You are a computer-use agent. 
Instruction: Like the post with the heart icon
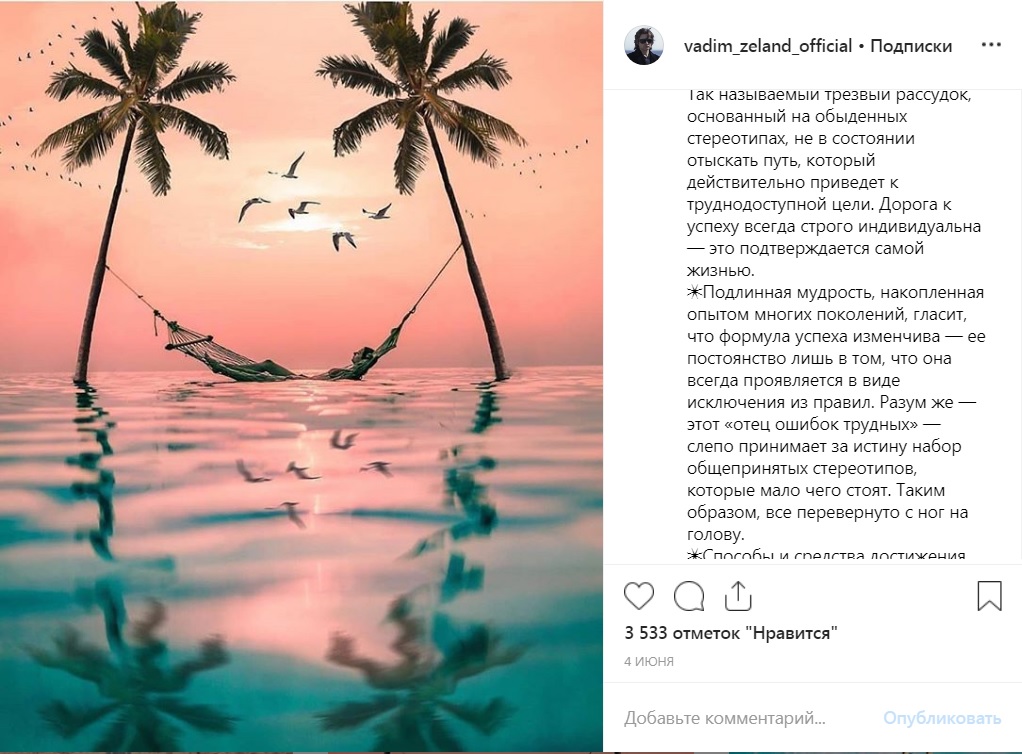(x=639, y=596)
